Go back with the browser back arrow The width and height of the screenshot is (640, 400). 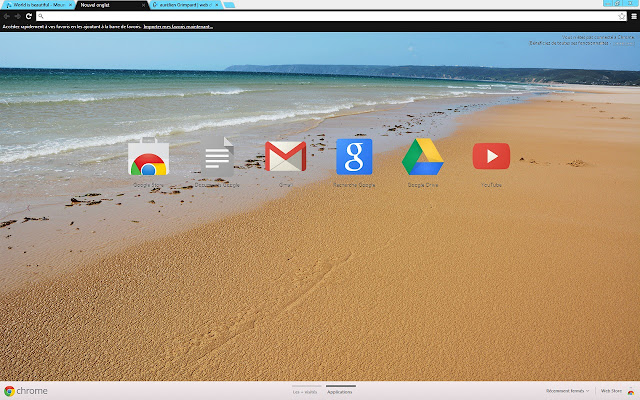click(x=7, y=16)
